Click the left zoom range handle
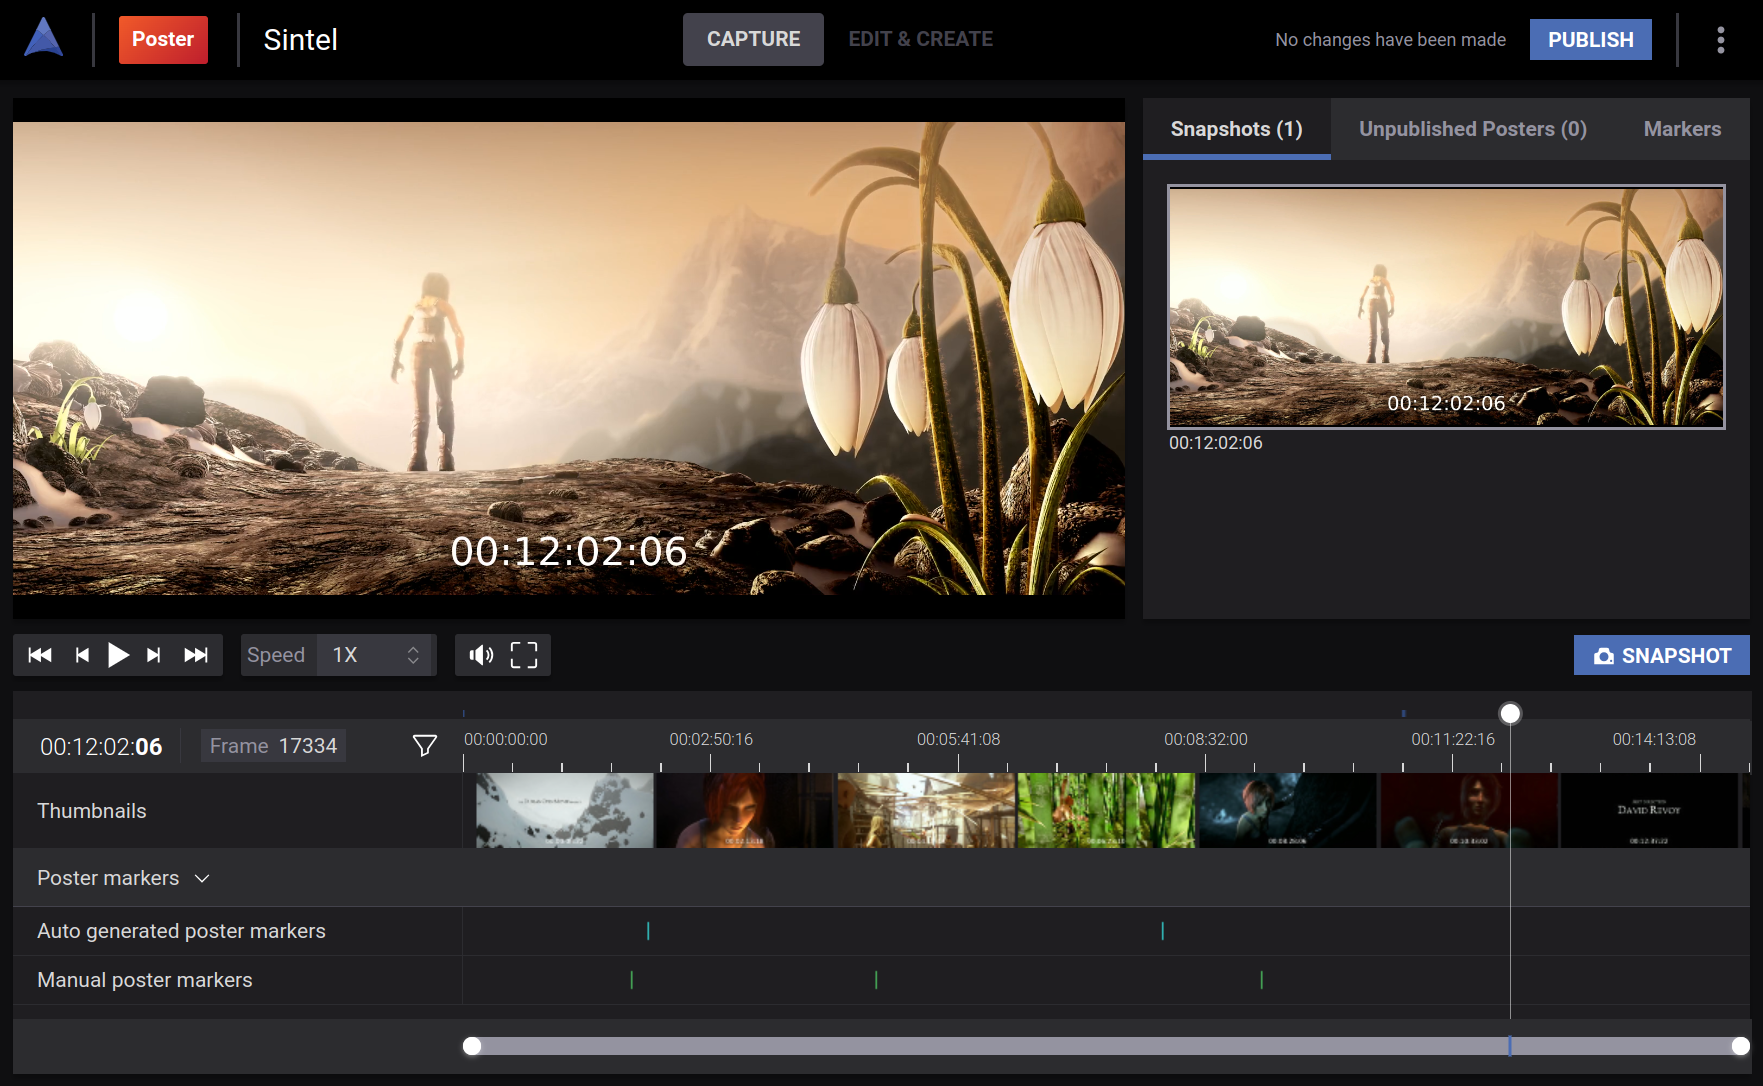The image size is (1763, 1086). point(472,1046)
